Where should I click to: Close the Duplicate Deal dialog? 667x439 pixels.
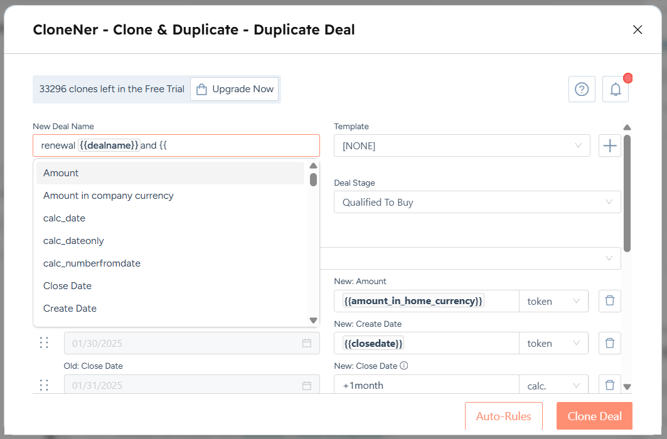tap(637, 30)
